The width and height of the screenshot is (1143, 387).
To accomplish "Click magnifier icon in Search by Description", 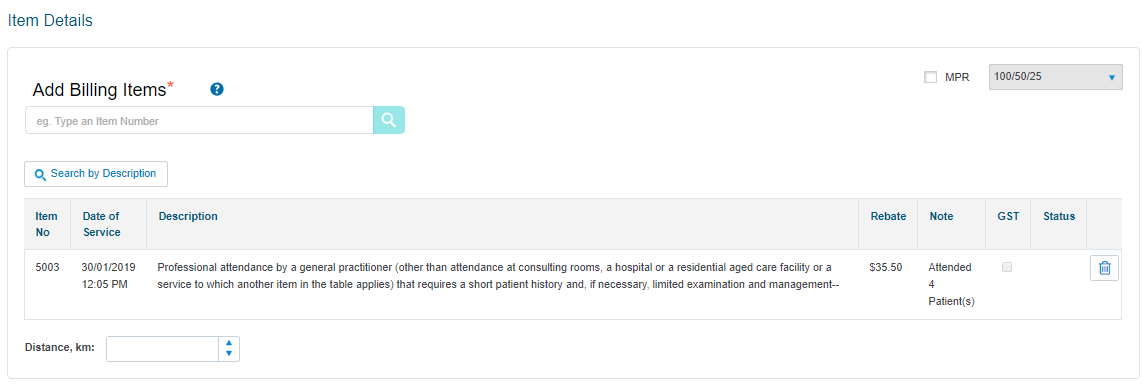I will [40, 174].
